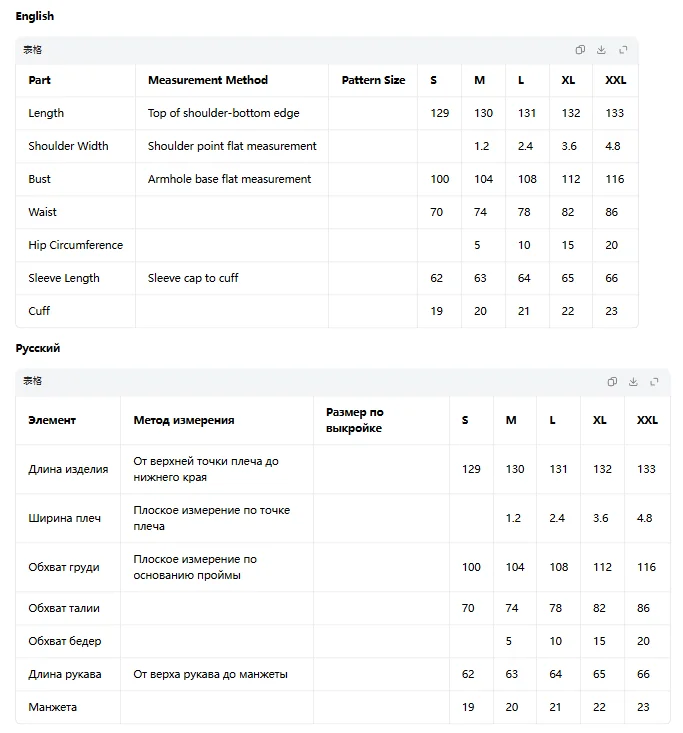
Task: Download the Russian table
Action: pyautogui.click(x=633, y=381)
